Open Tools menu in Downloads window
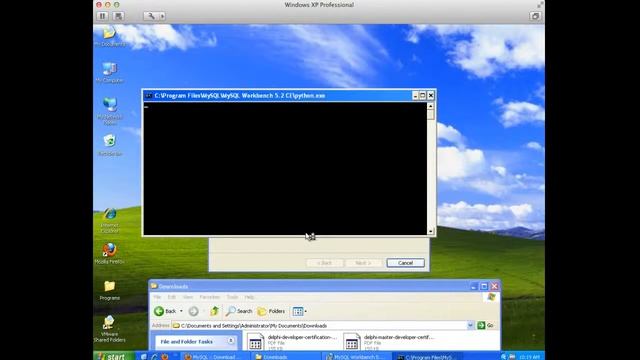Screen dimensions: 640x360 (232, 297)
